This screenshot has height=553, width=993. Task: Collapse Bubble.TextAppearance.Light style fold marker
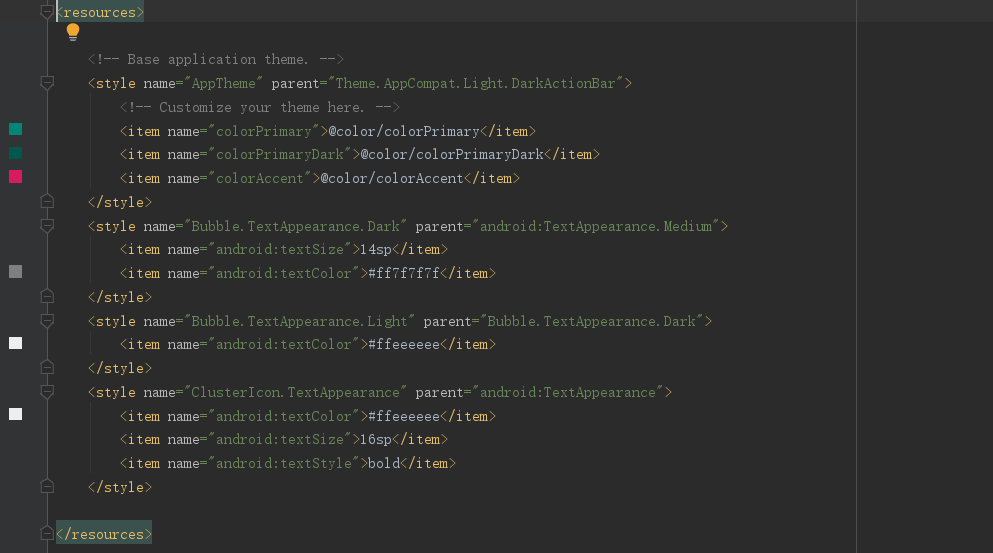pos(47,321)
